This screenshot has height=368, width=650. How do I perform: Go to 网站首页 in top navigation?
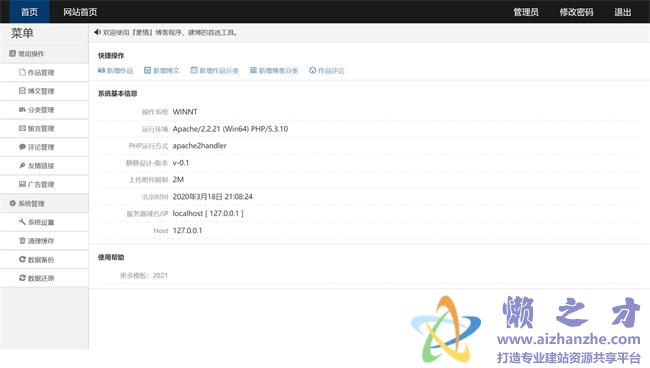tap(80, 12)
